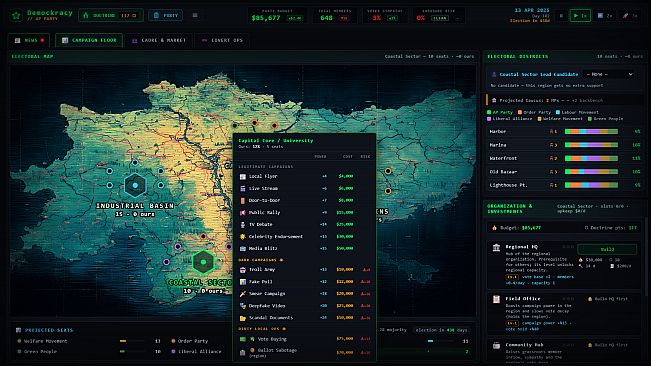Enable the 3x fast speed
The height and width of the screenshot is (366, 651).
(629, 16)
